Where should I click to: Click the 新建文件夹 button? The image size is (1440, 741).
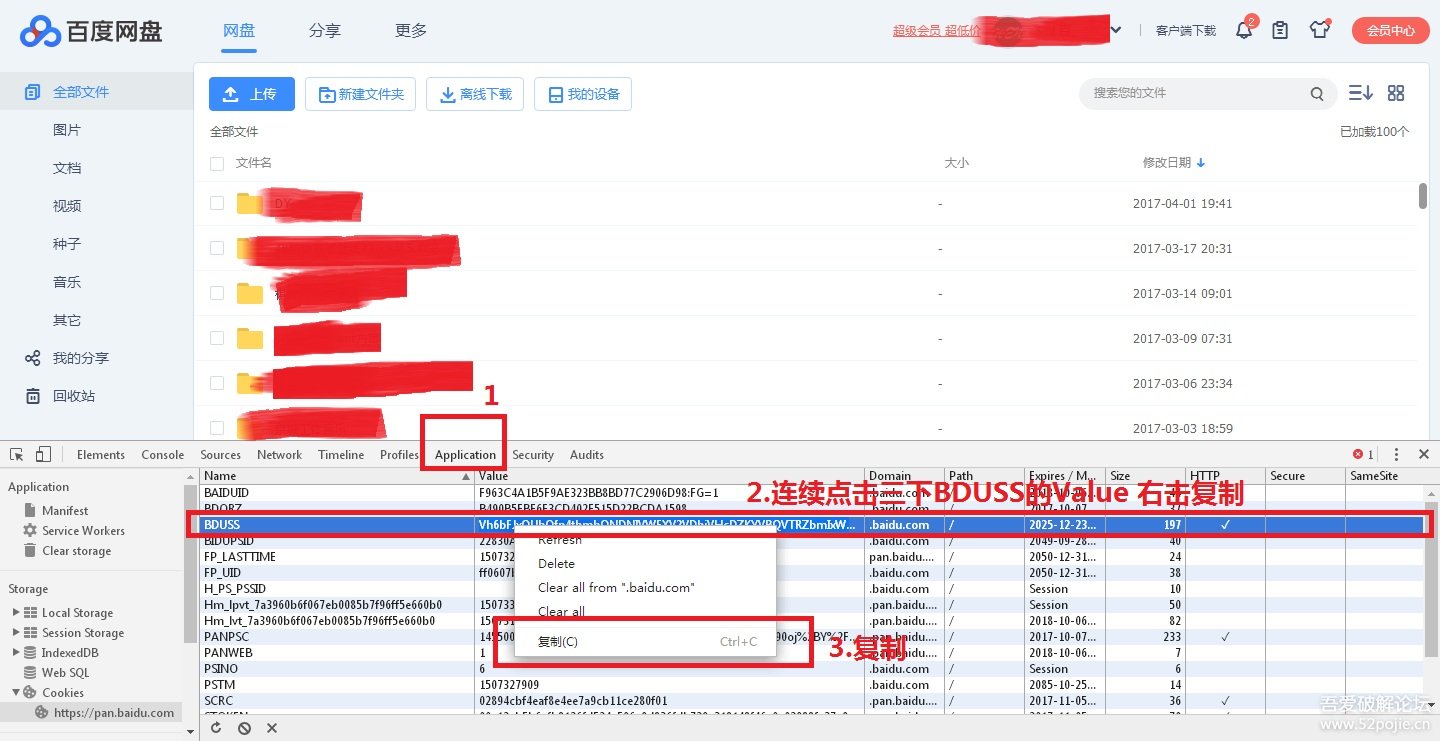(360, 94)
